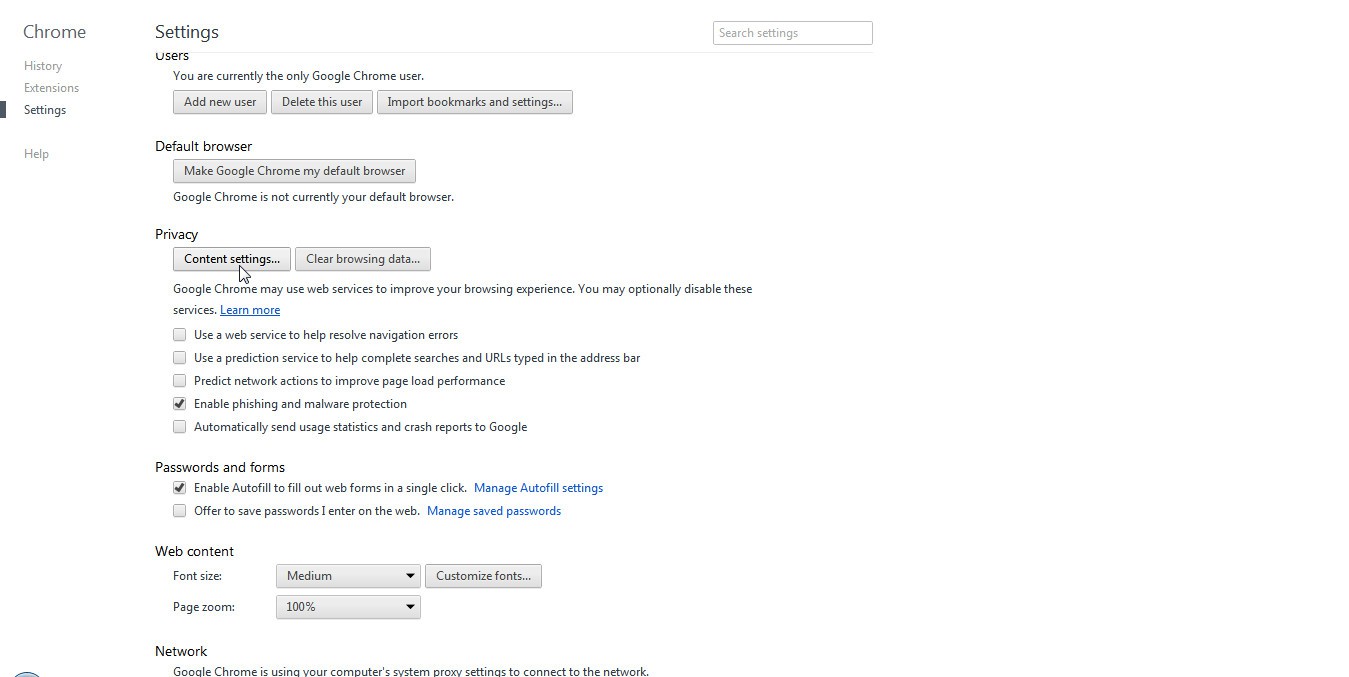The height and width of the screenshot is (677, 1349).
Task: Enable prediction service for searches and URLs
Action: [180, 358]
